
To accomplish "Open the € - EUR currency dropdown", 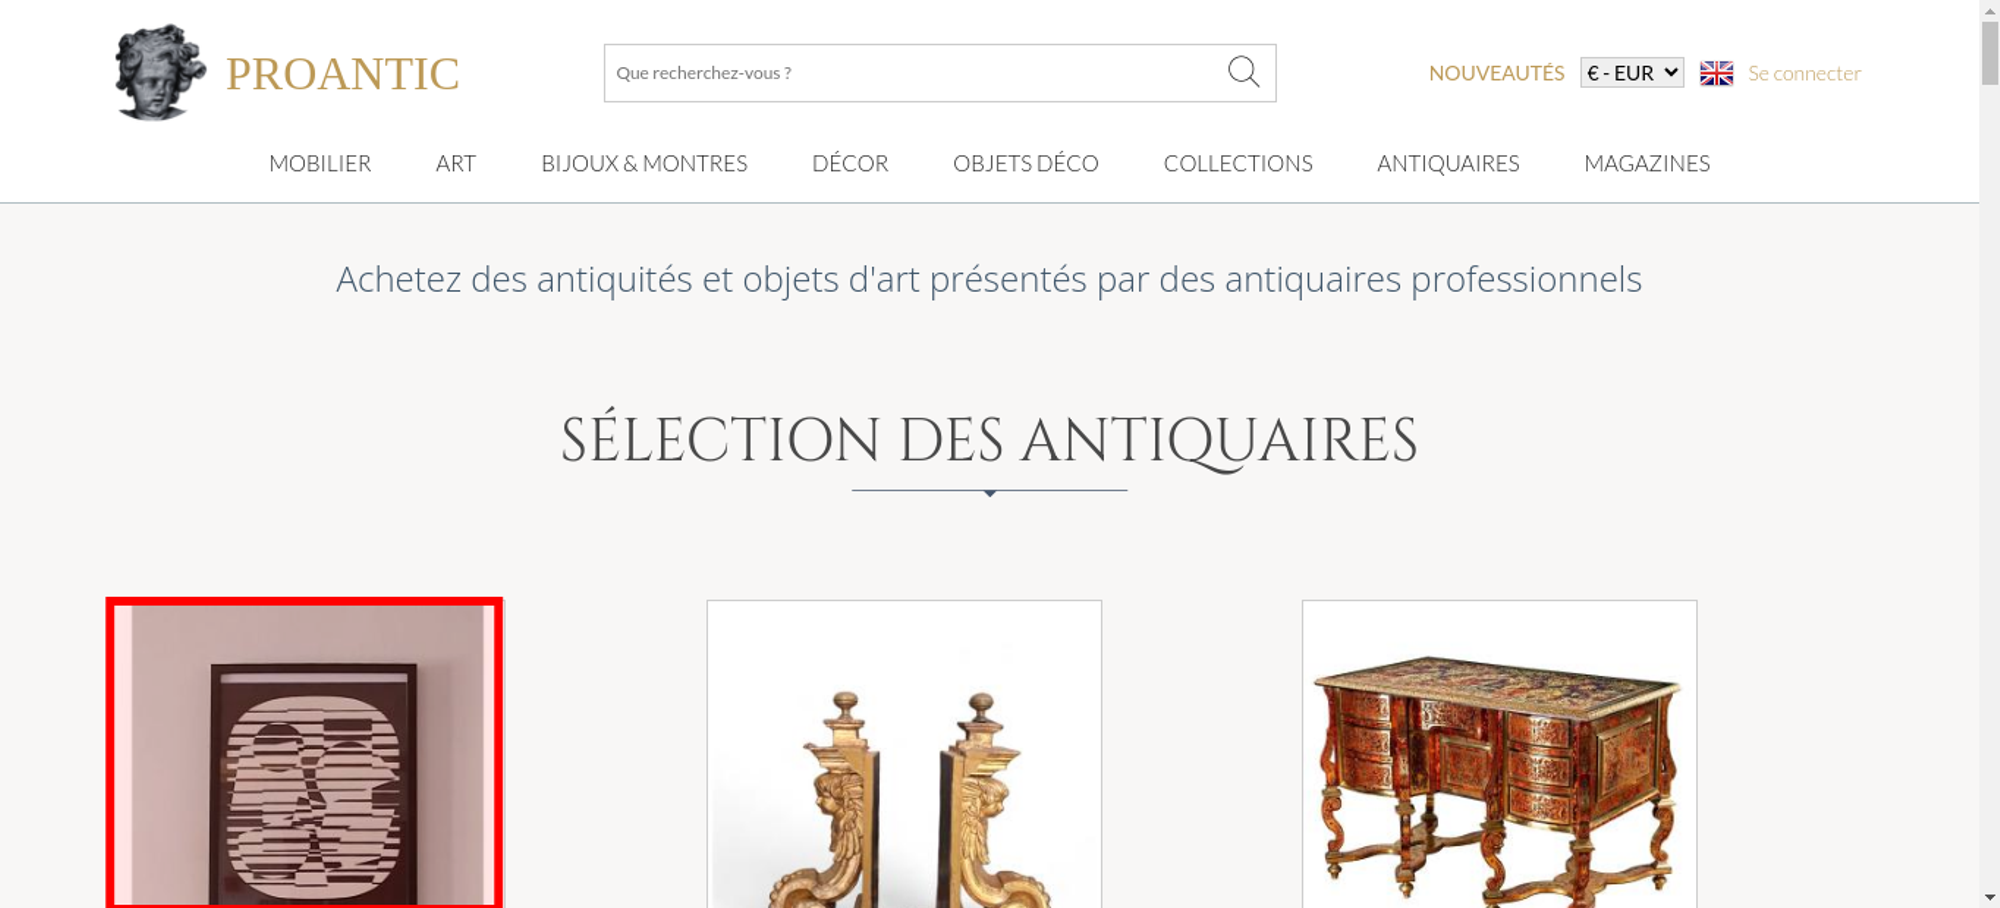I will tap(1631, 73).
